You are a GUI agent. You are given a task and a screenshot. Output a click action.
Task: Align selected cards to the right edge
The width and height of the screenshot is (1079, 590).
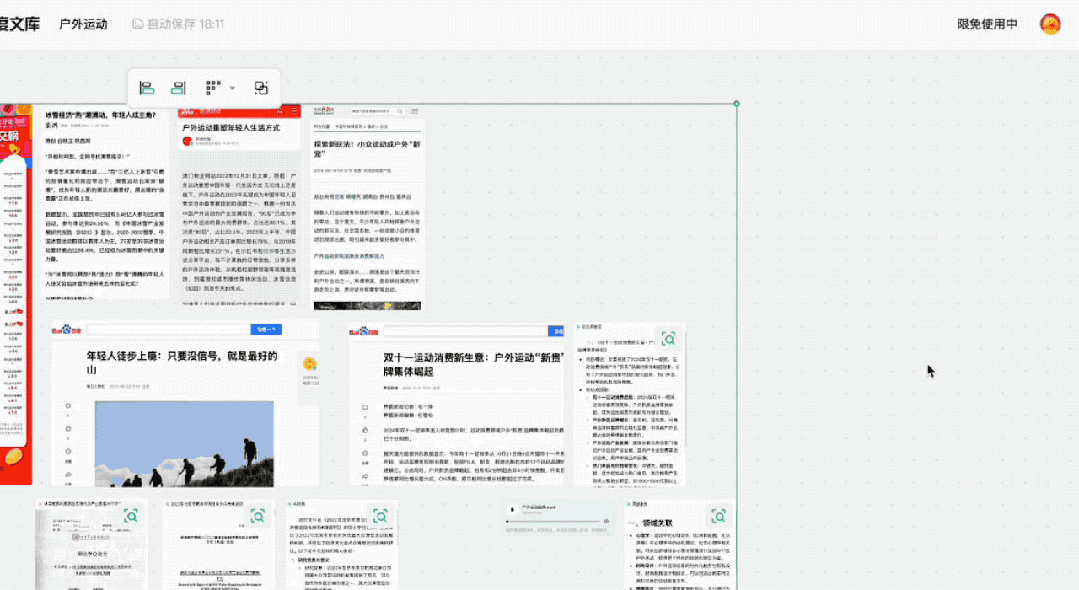click(178, 88)
